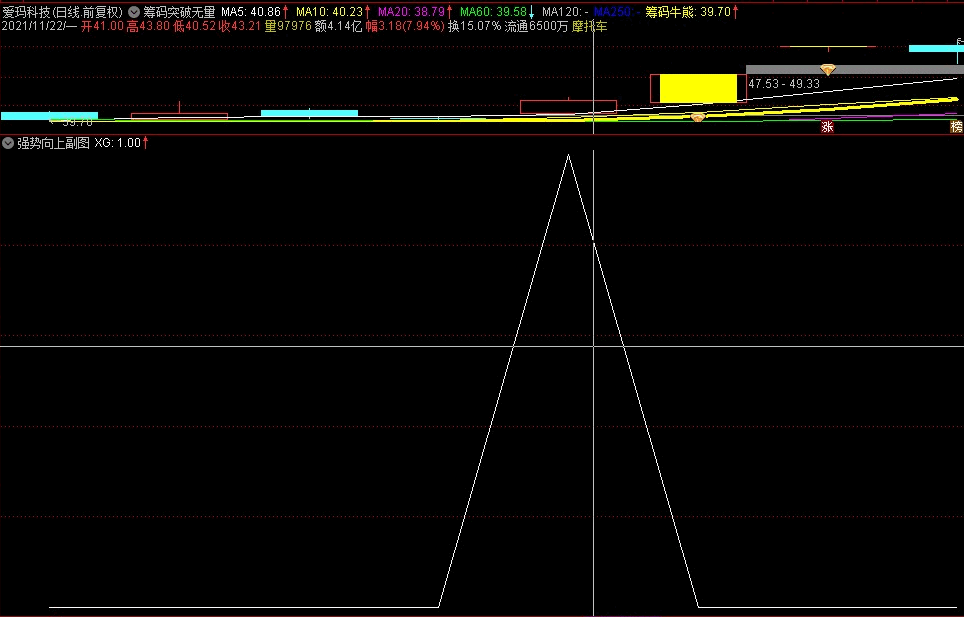Click the 筹码牛熊: 39.70 value
Image resolution: width=964 pixels, height=617 pixels.
[688, 12]
